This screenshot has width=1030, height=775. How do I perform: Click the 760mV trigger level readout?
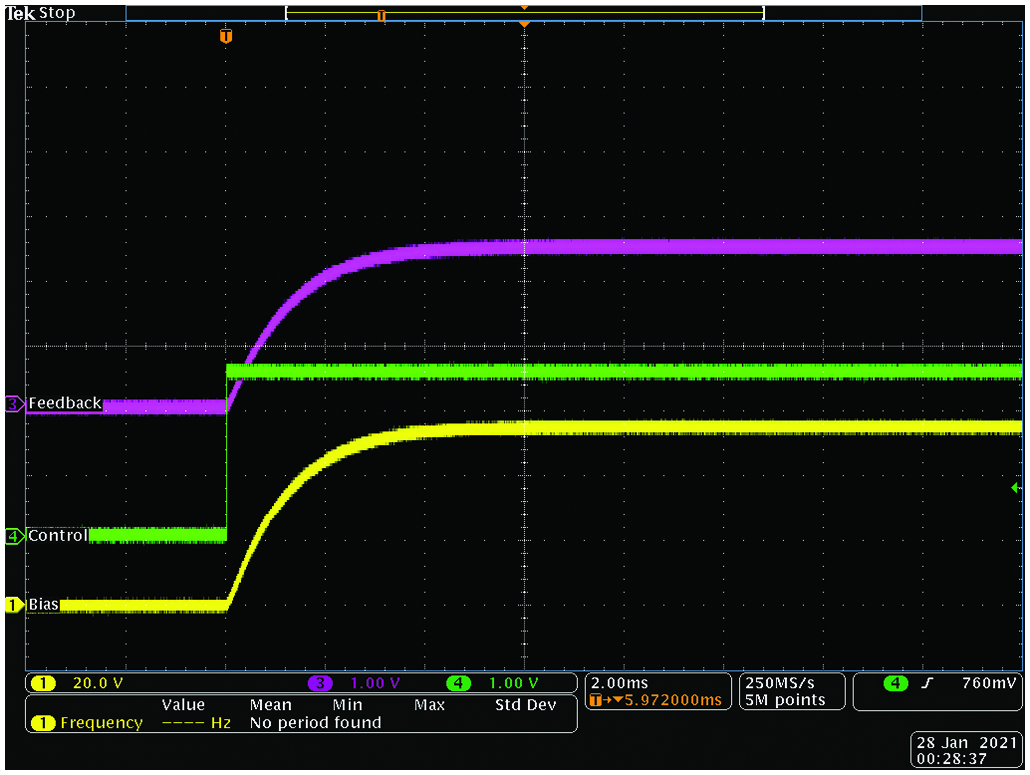click(990, 683)
